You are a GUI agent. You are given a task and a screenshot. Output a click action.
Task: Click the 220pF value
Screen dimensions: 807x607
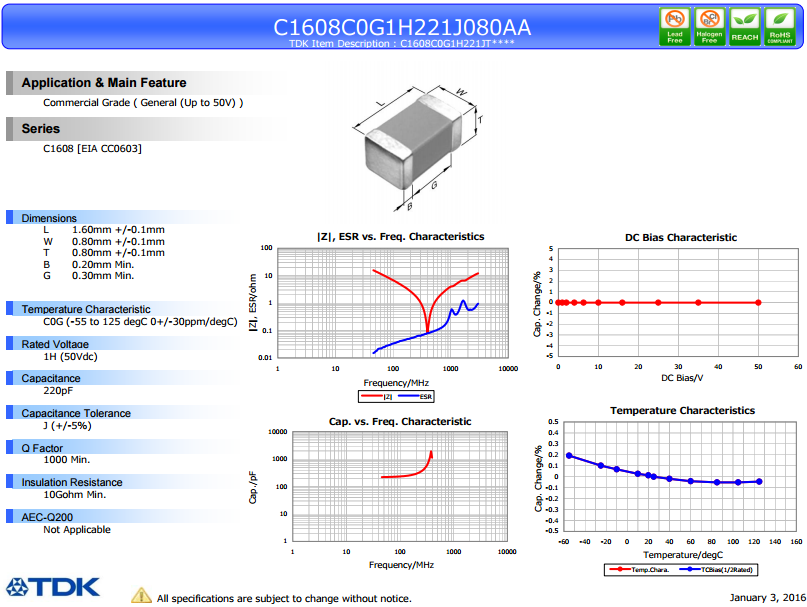[58, 391]
